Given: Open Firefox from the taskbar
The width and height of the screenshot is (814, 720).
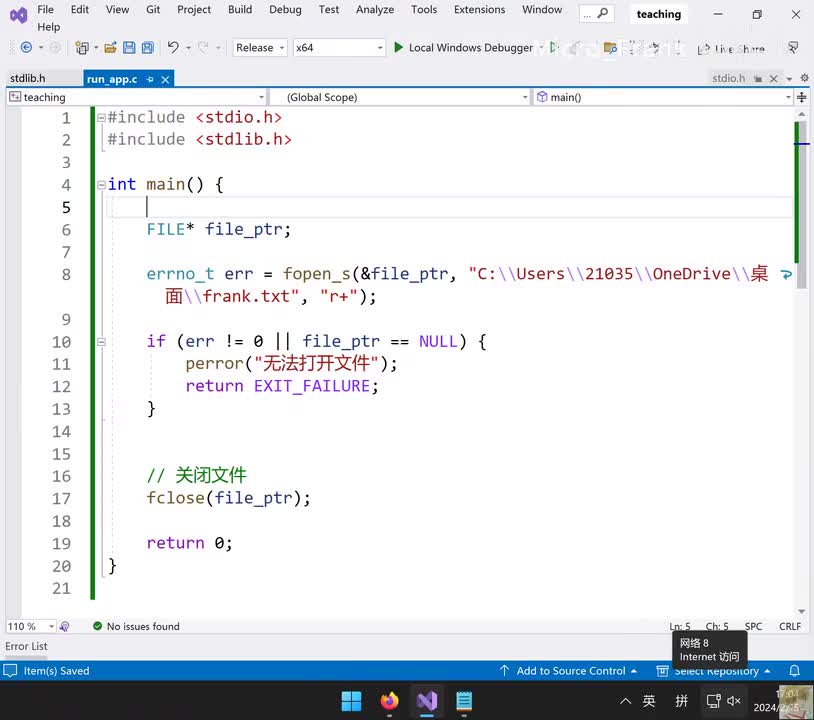Looking at the screenshot, I should [389, 701].
